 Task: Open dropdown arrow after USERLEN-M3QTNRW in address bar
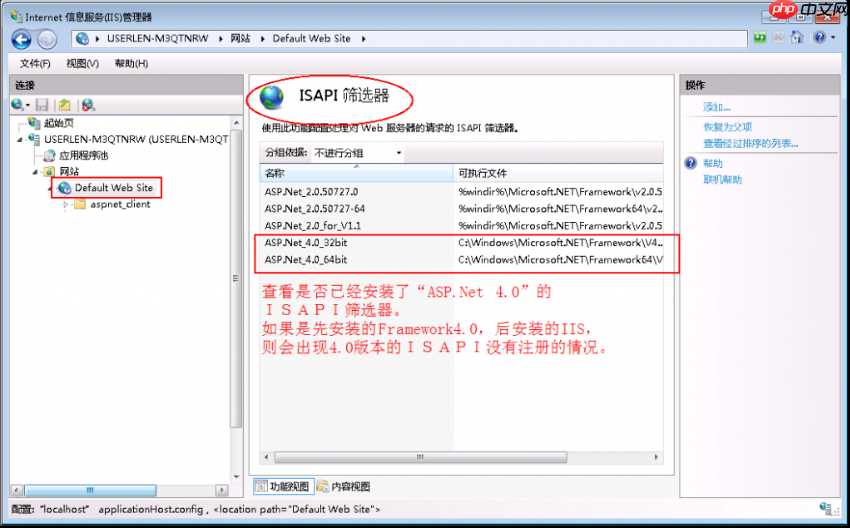pos(221,38)
